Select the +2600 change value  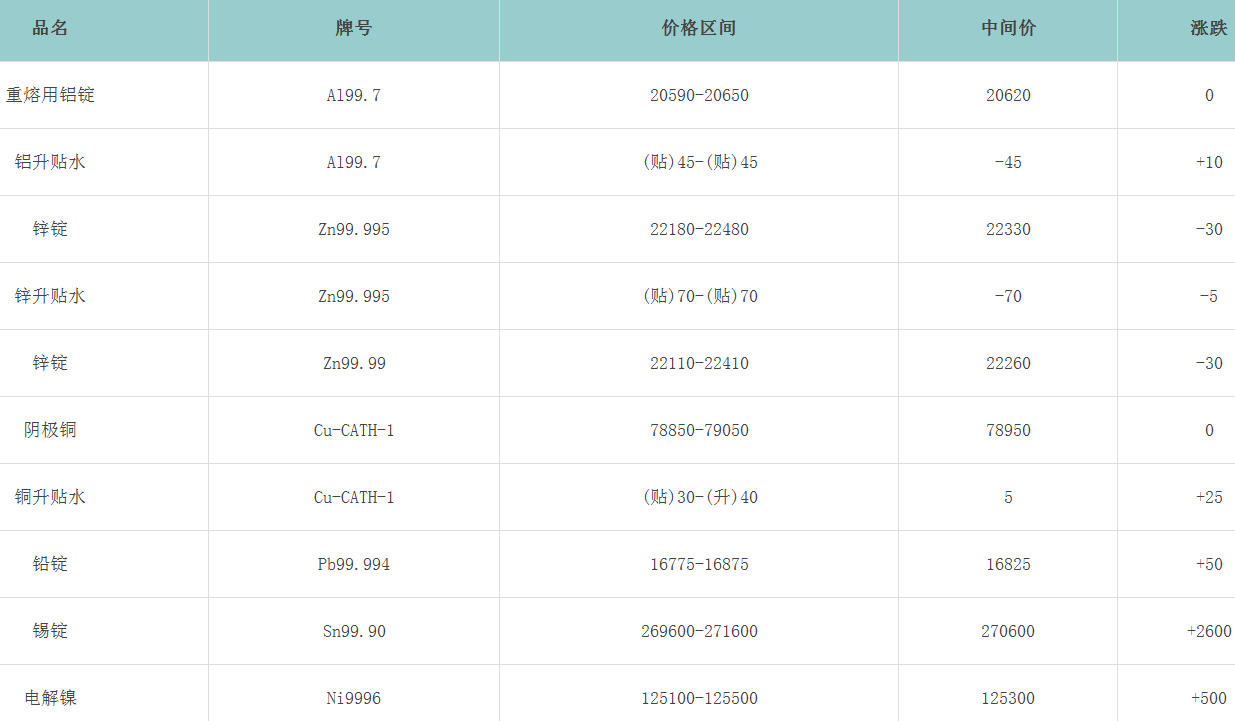(1209, 631)
